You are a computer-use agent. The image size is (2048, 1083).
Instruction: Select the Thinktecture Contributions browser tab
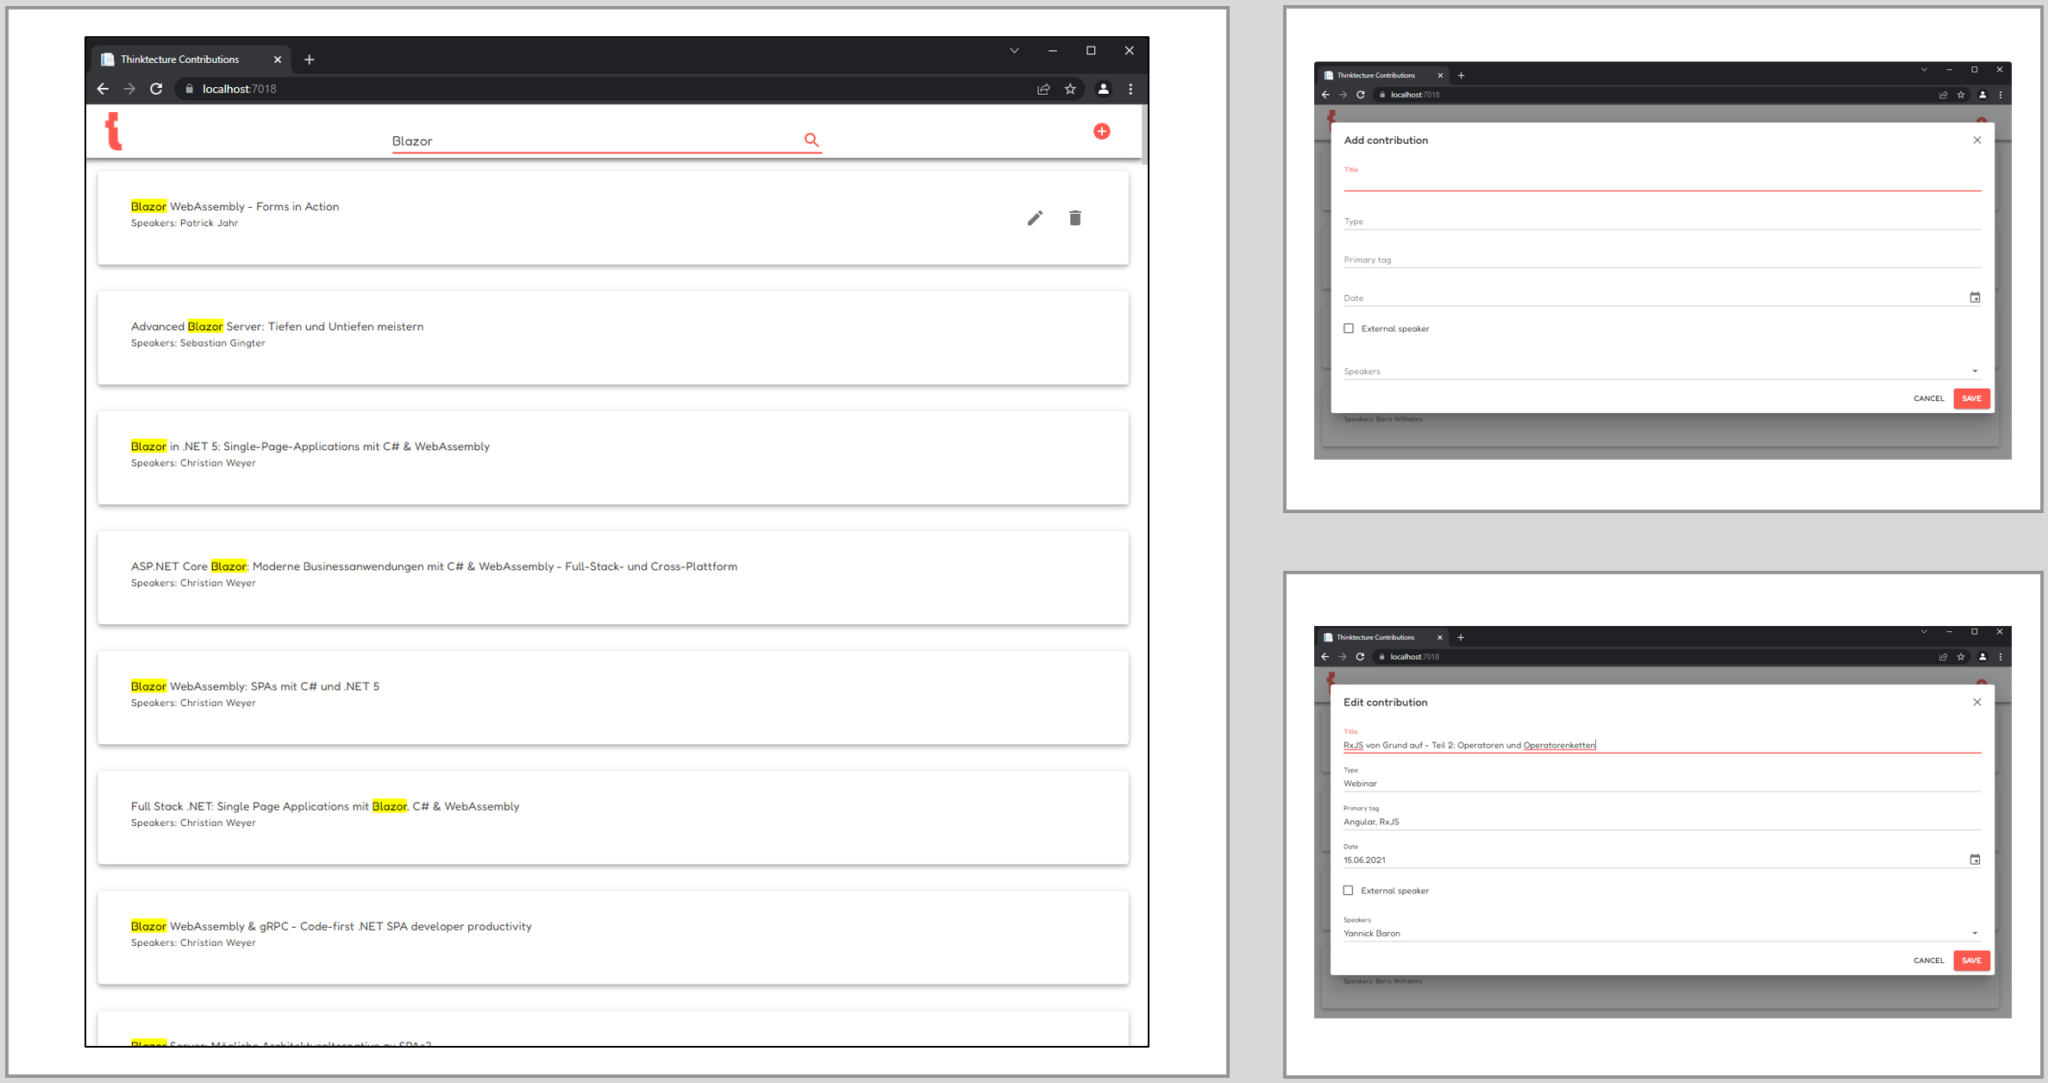pos(180,59)
